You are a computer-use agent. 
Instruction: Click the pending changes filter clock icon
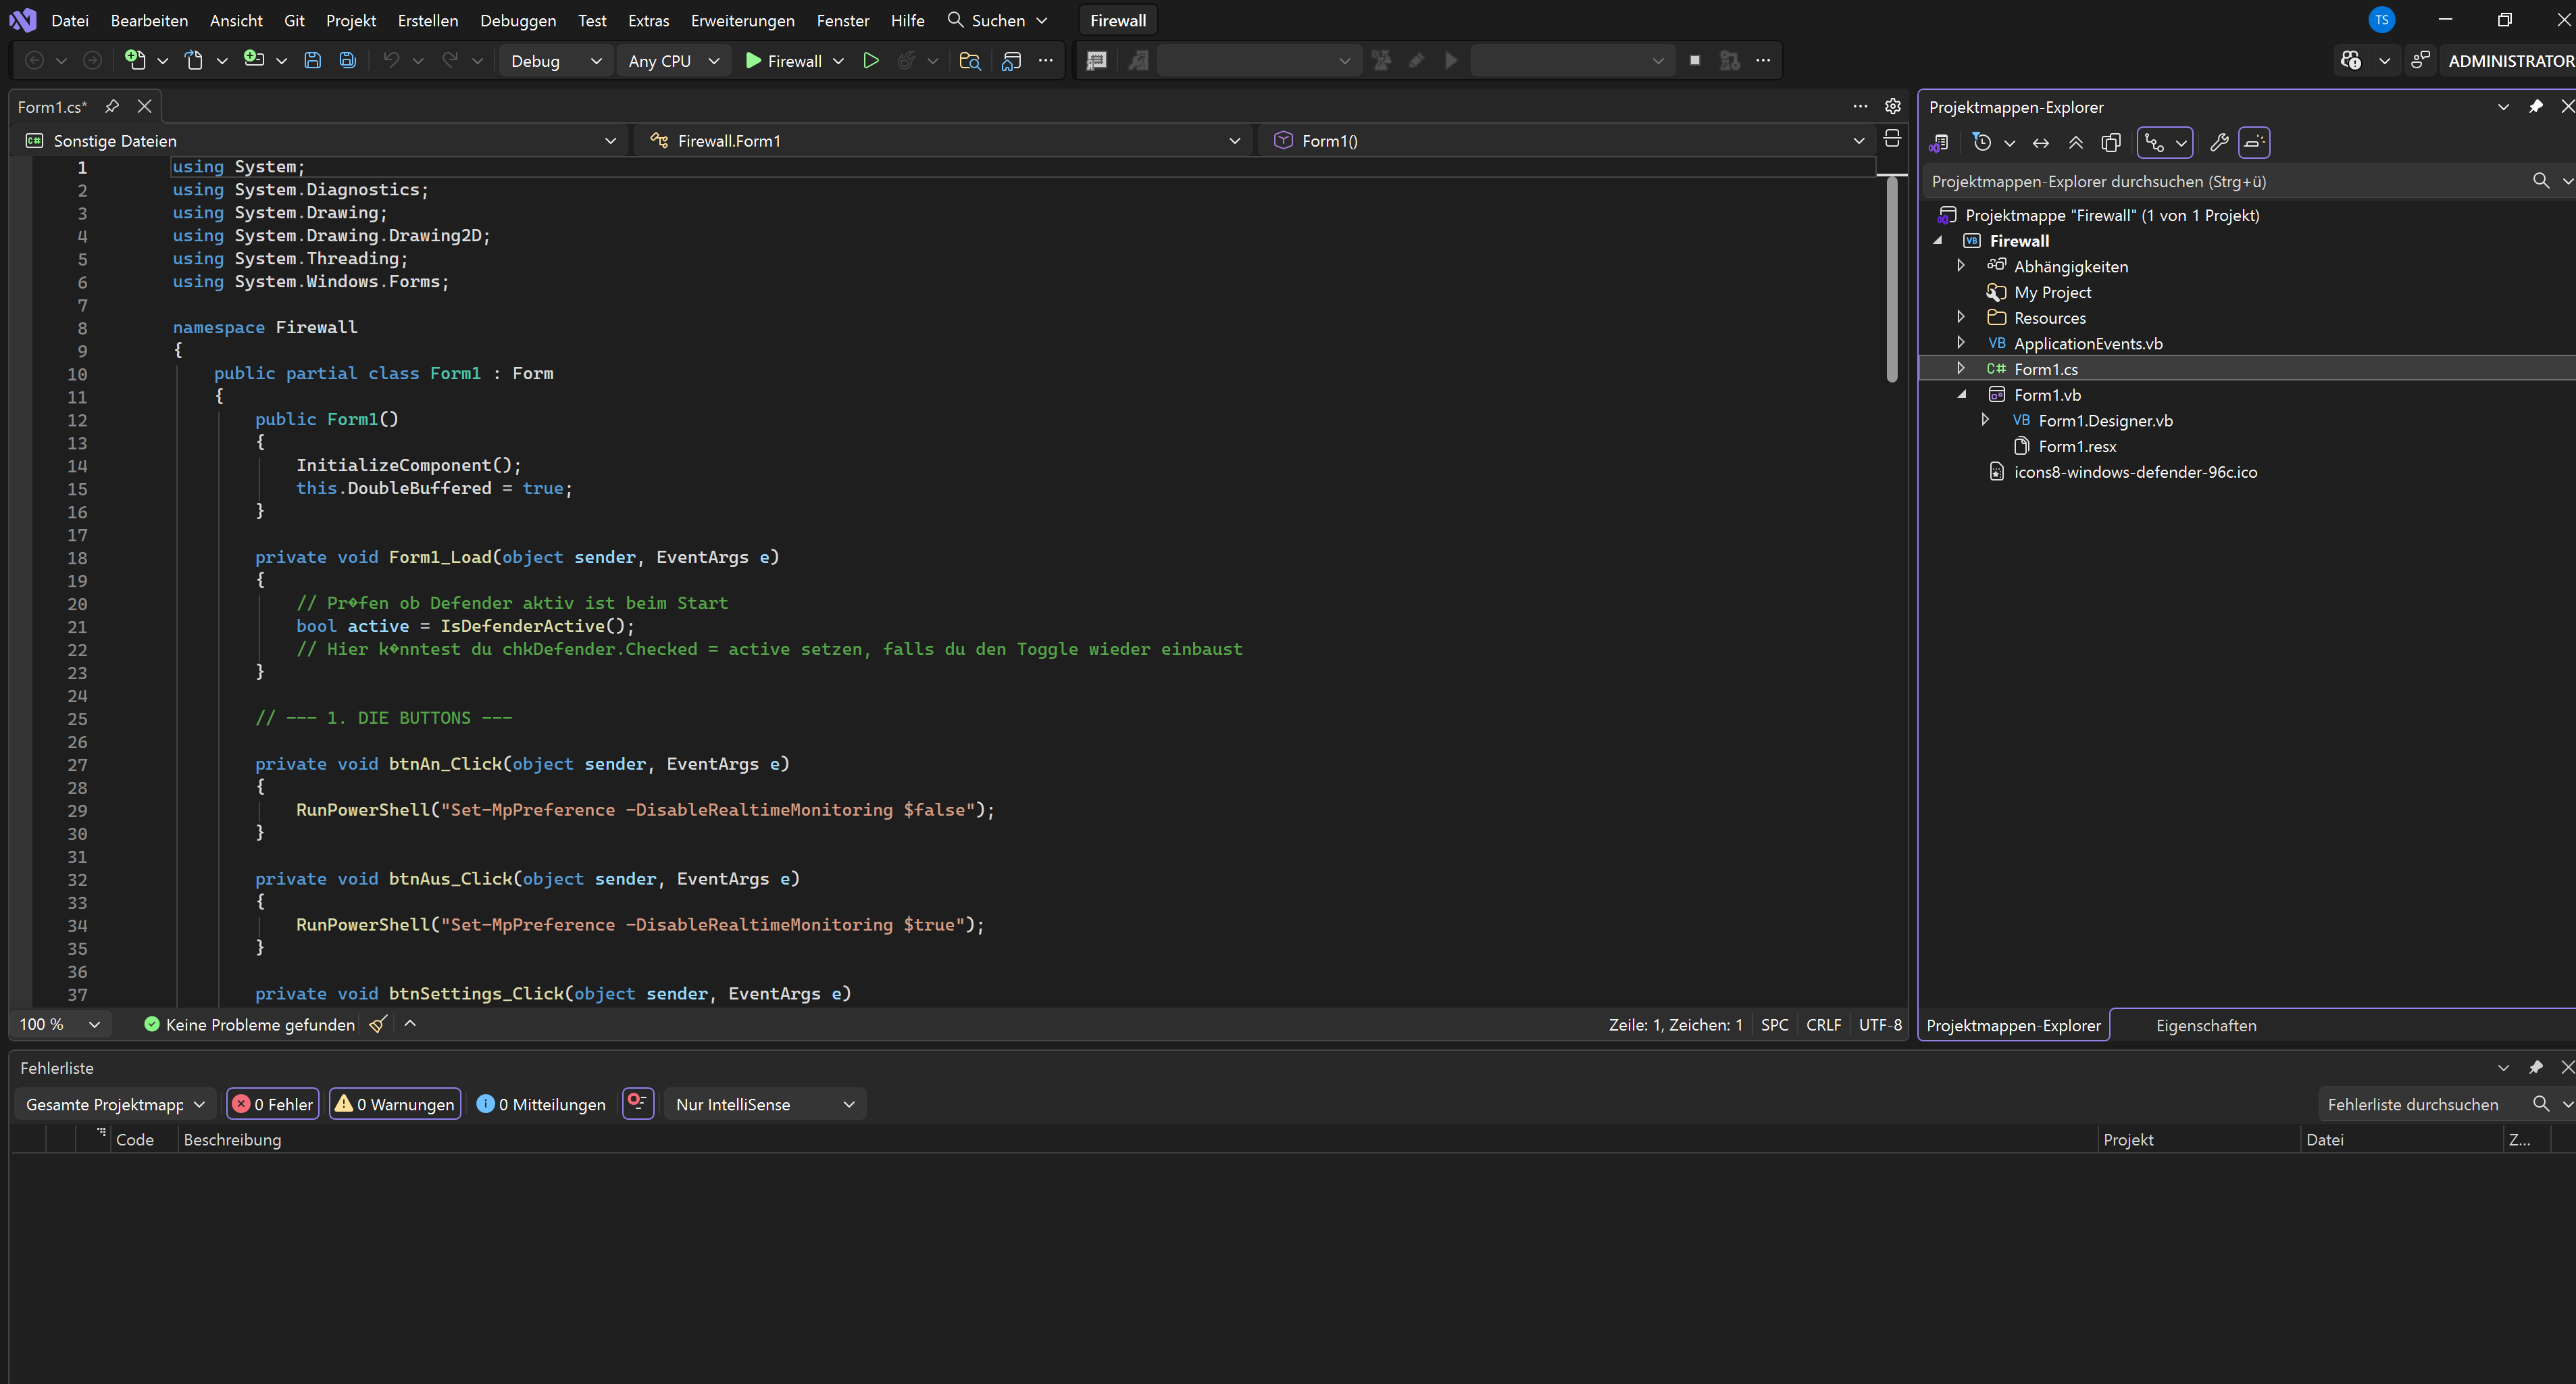click(x=1982, y=142)
